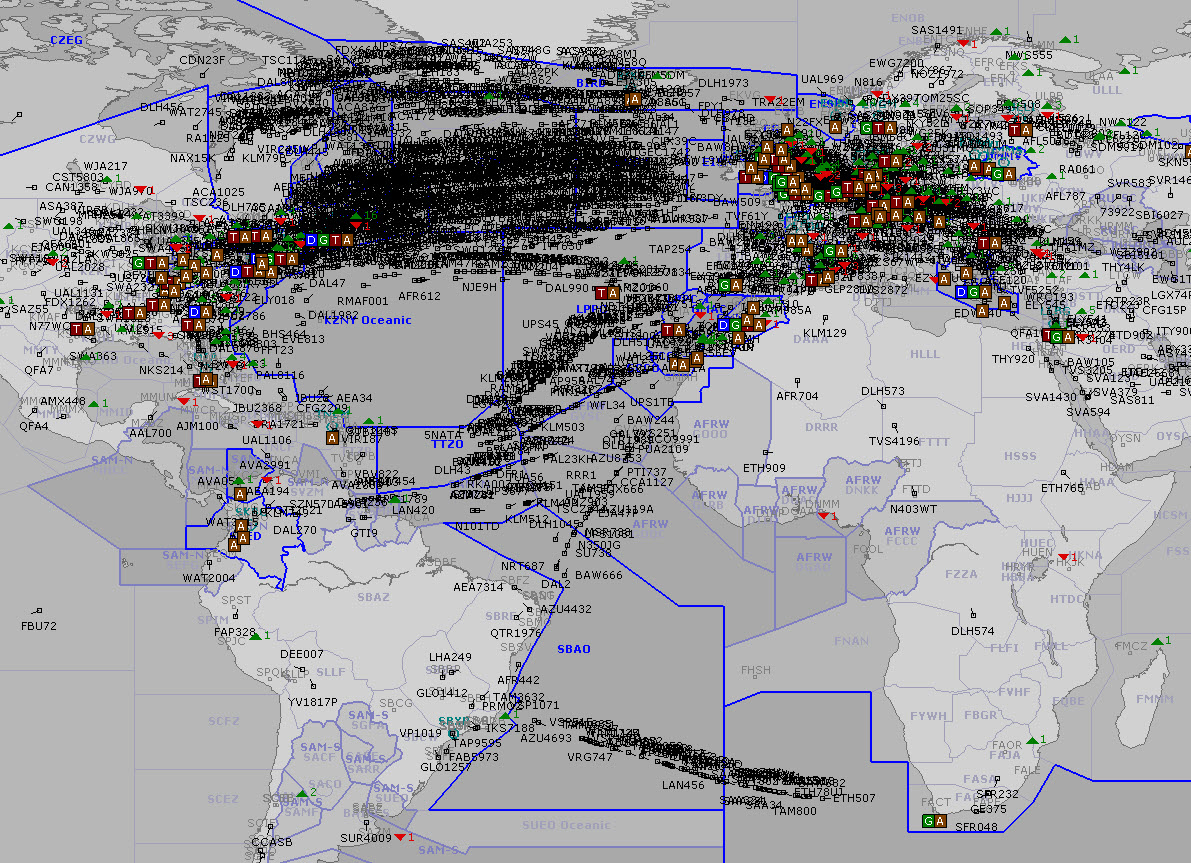Click the red arrival triangle beside SUR4009

pos(399,837)
